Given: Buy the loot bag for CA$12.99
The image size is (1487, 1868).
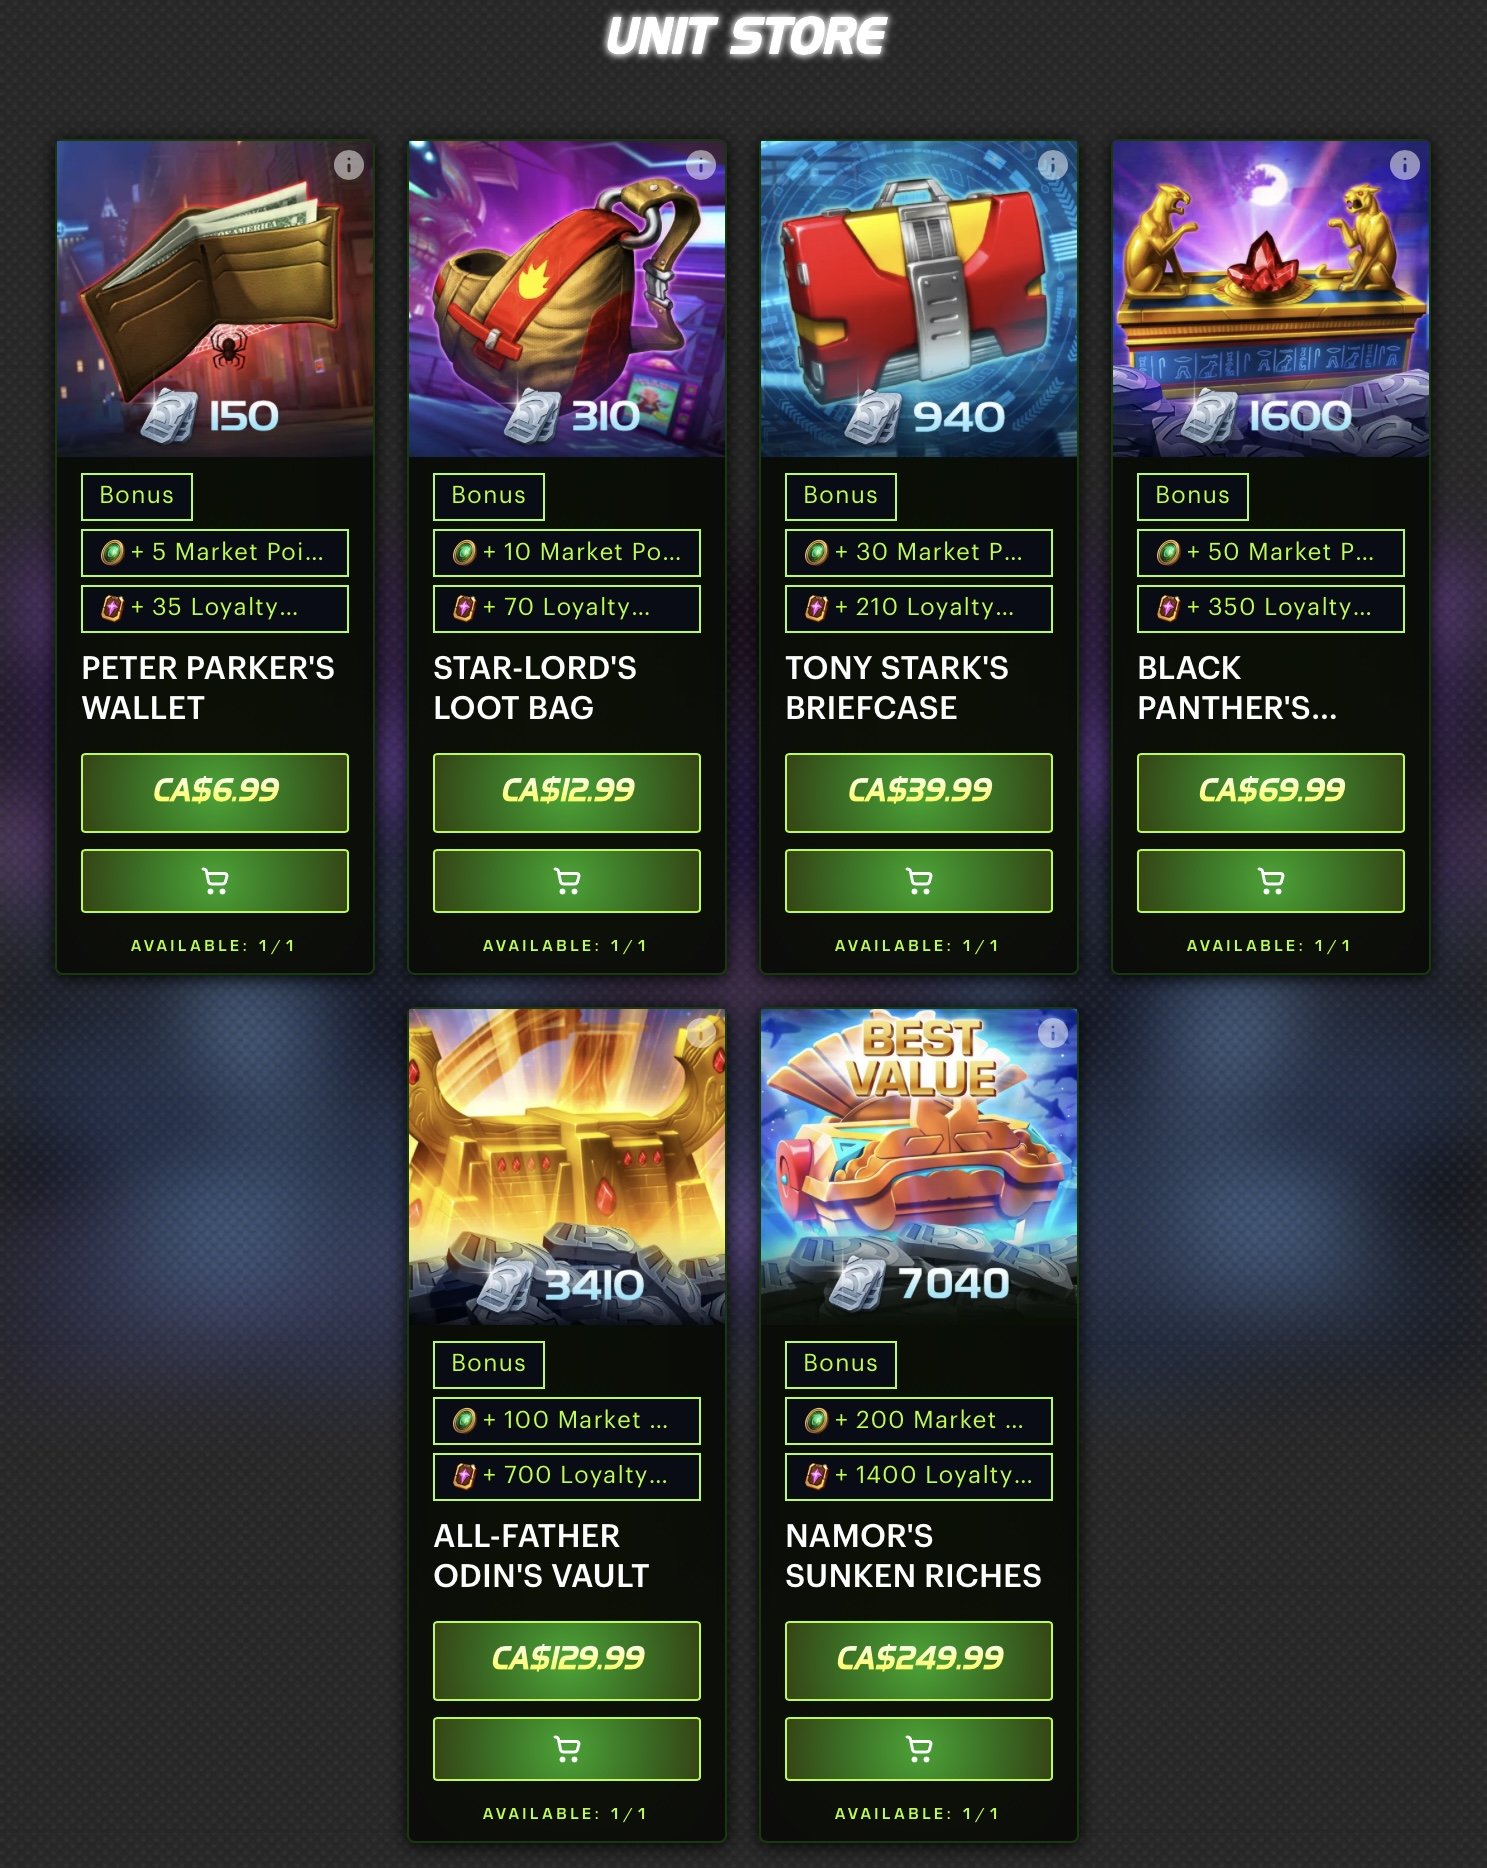Looking at the screenshot, I should 567,793.
